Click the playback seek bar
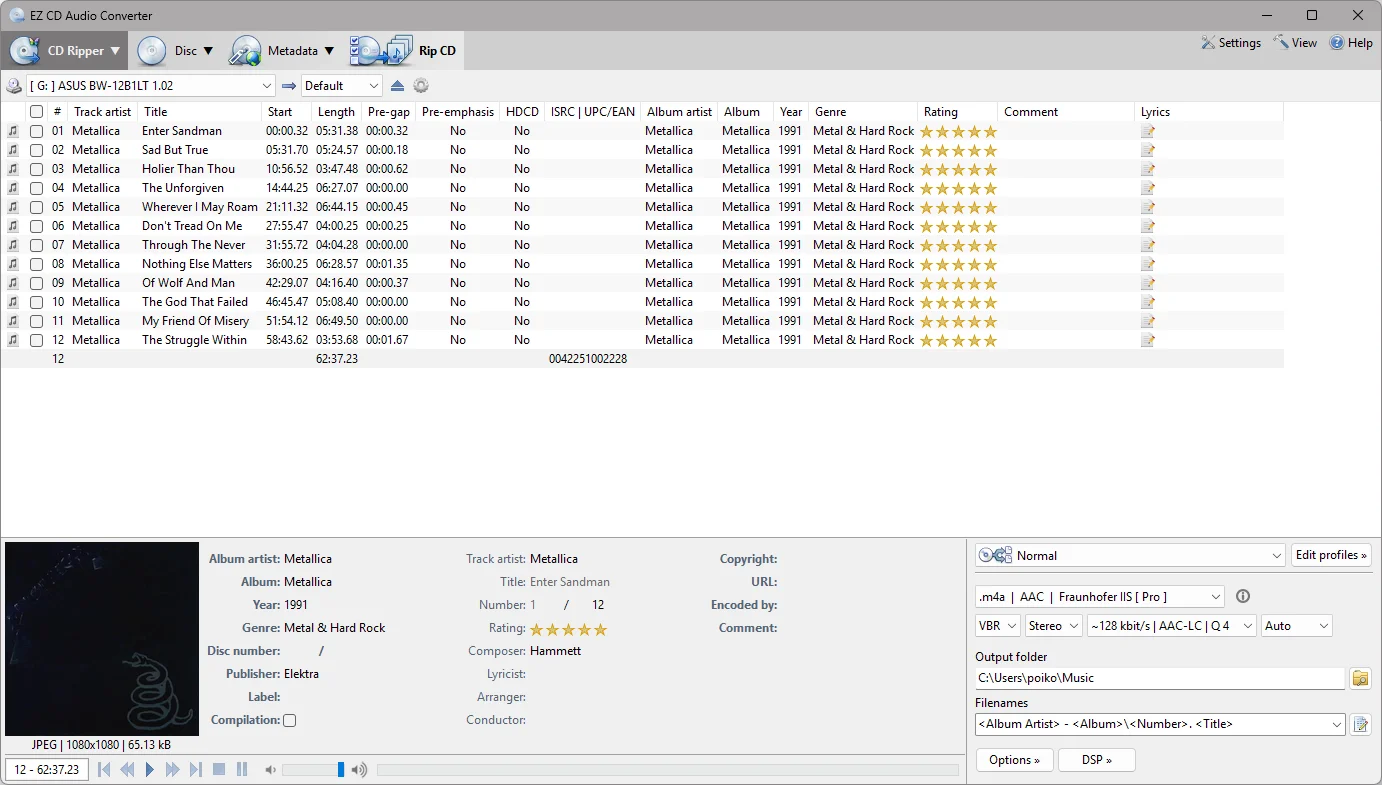1382x785 pixels. [667, 770]
